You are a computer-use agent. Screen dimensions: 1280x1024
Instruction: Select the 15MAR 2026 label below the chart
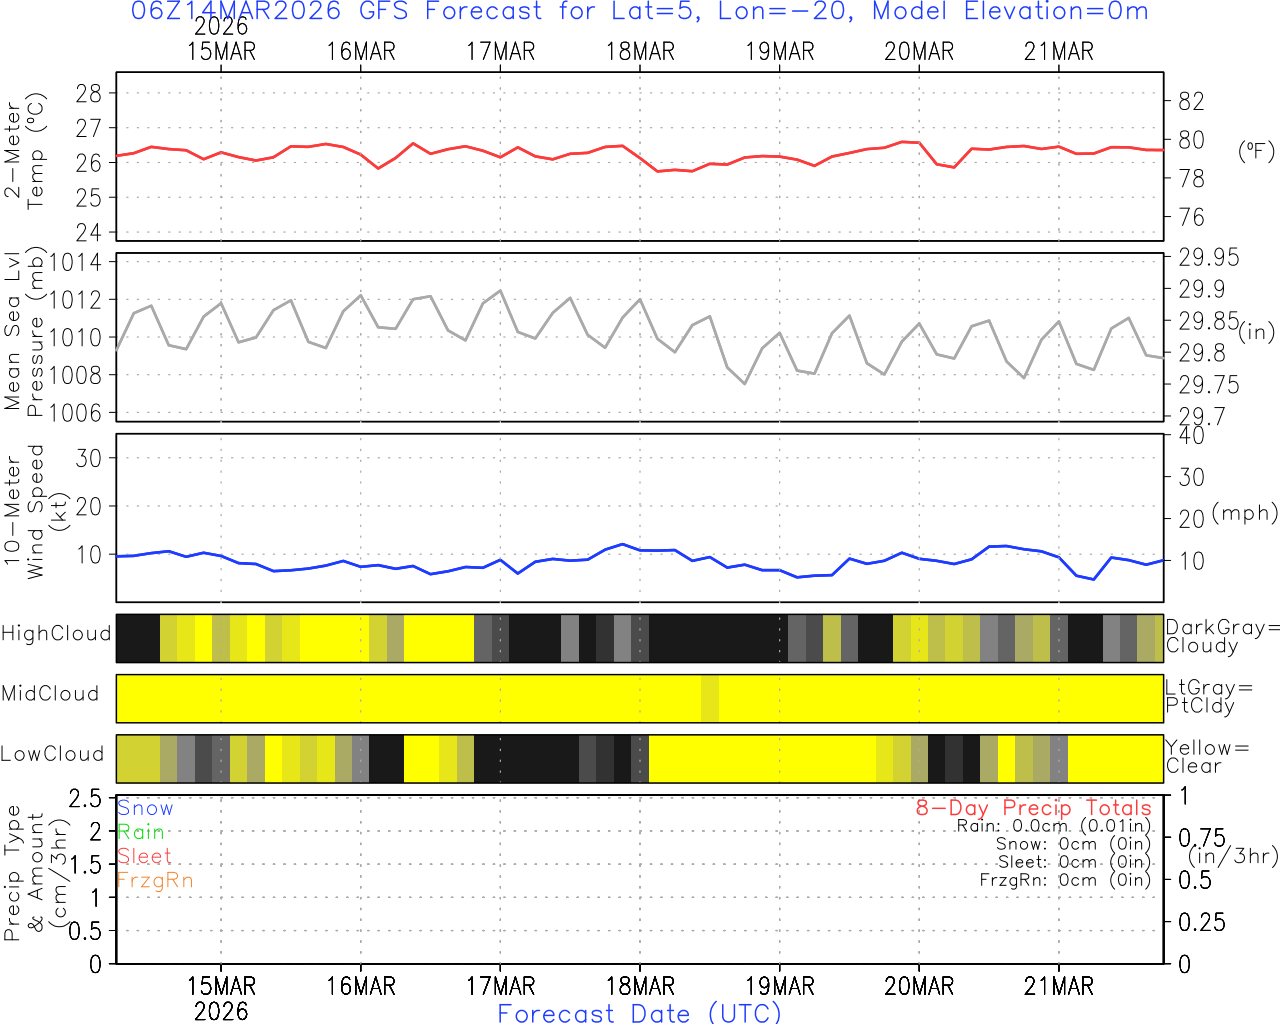coord(221,998)
